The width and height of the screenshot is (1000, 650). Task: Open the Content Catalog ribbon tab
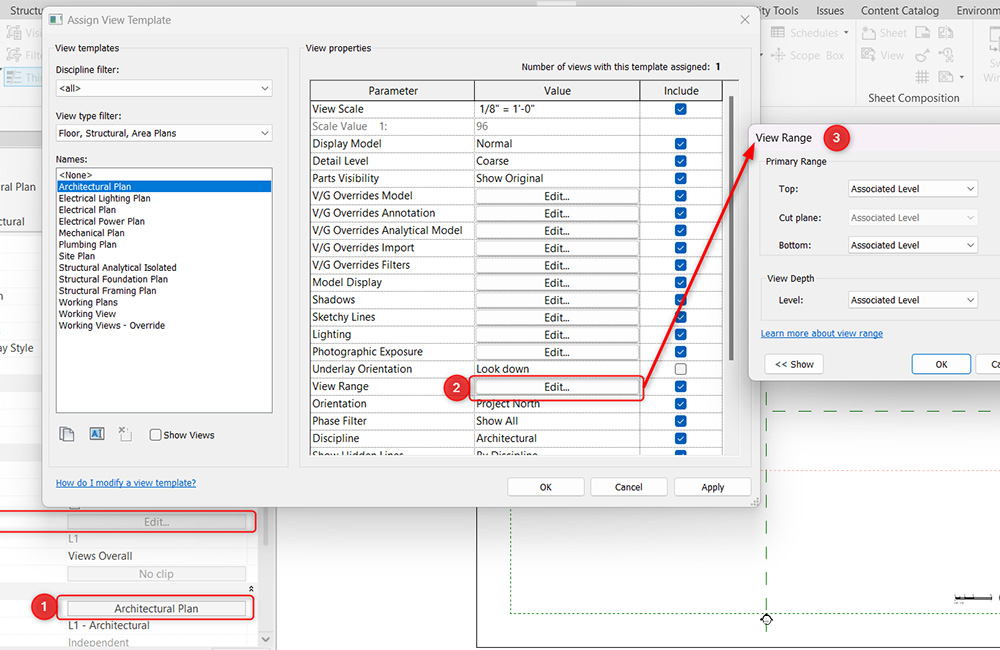[x=899, y=11]
